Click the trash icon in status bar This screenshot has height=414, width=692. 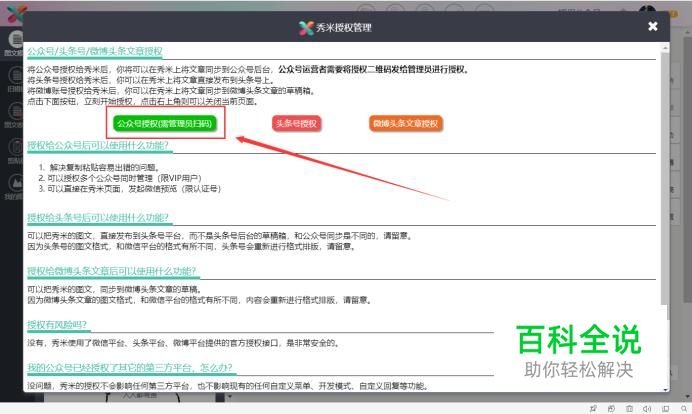(629, 409)
